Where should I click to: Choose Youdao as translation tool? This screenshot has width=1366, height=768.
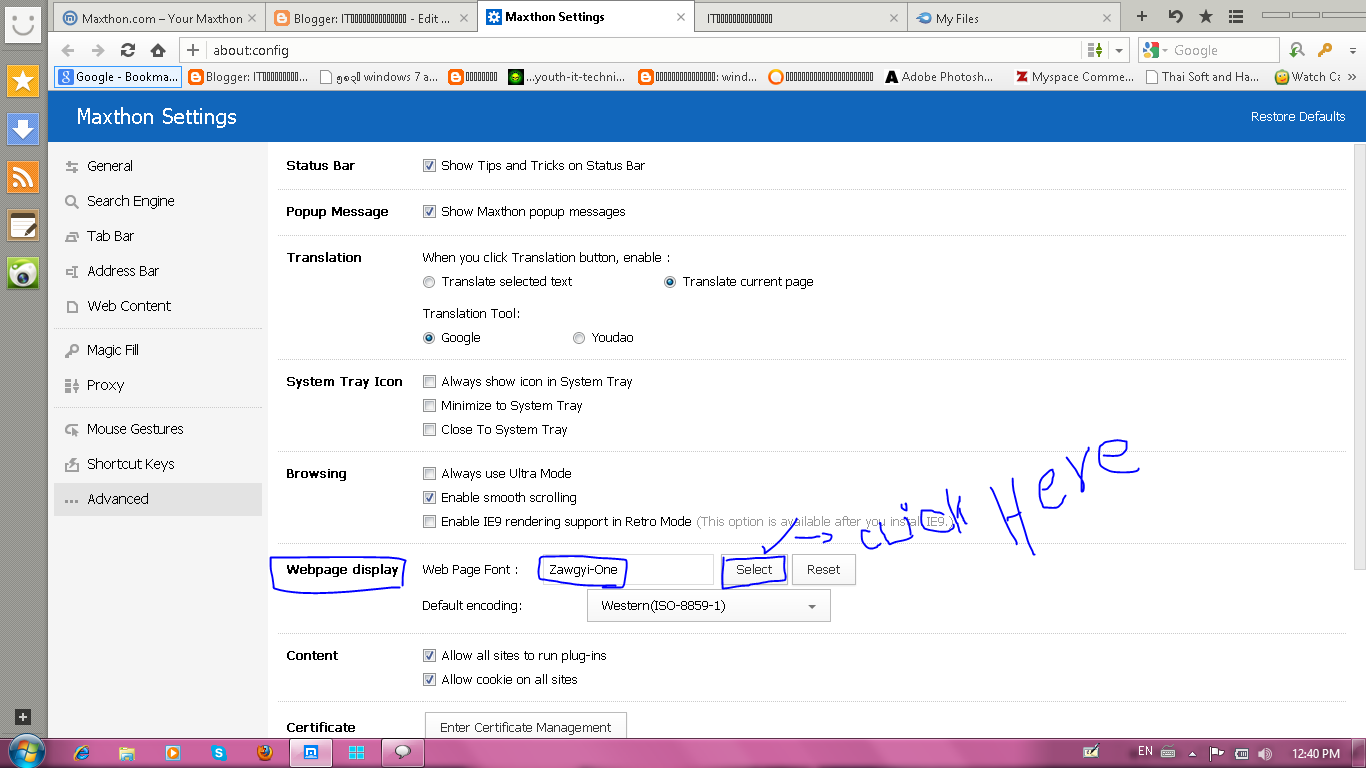pyautogui.click(x=579, y=338)
